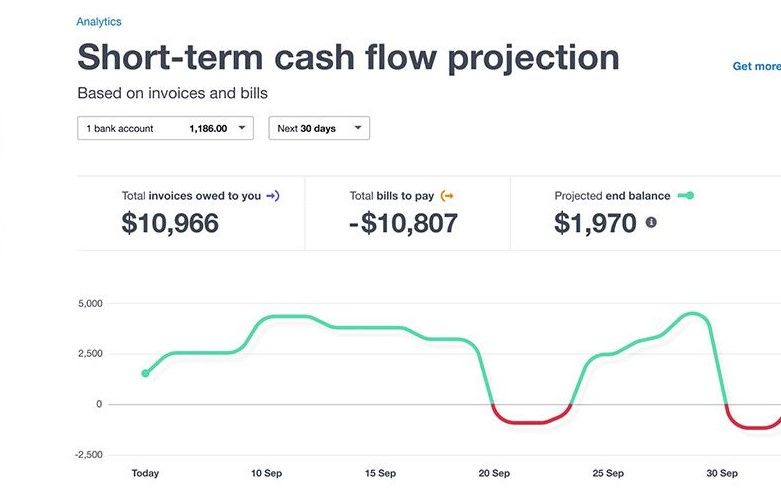
Task: Click the 25 Sep axis label
Action: [608, 473]
